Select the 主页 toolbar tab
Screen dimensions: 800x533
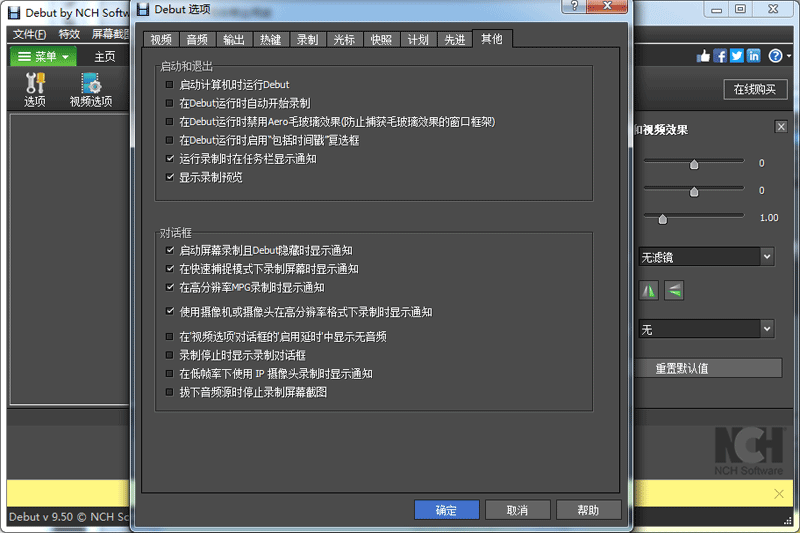coord(105,57)
